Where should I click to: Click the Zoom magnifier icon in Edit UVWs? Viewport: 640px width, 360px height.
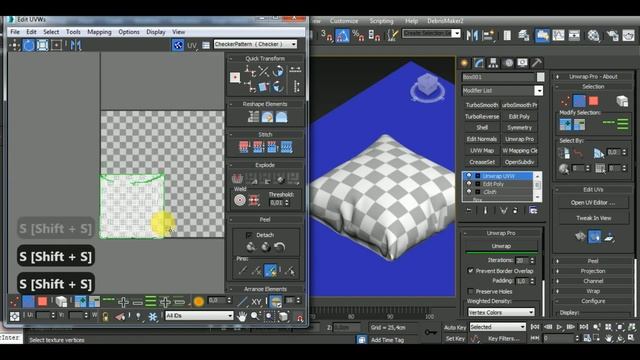(x=256, y=316)
